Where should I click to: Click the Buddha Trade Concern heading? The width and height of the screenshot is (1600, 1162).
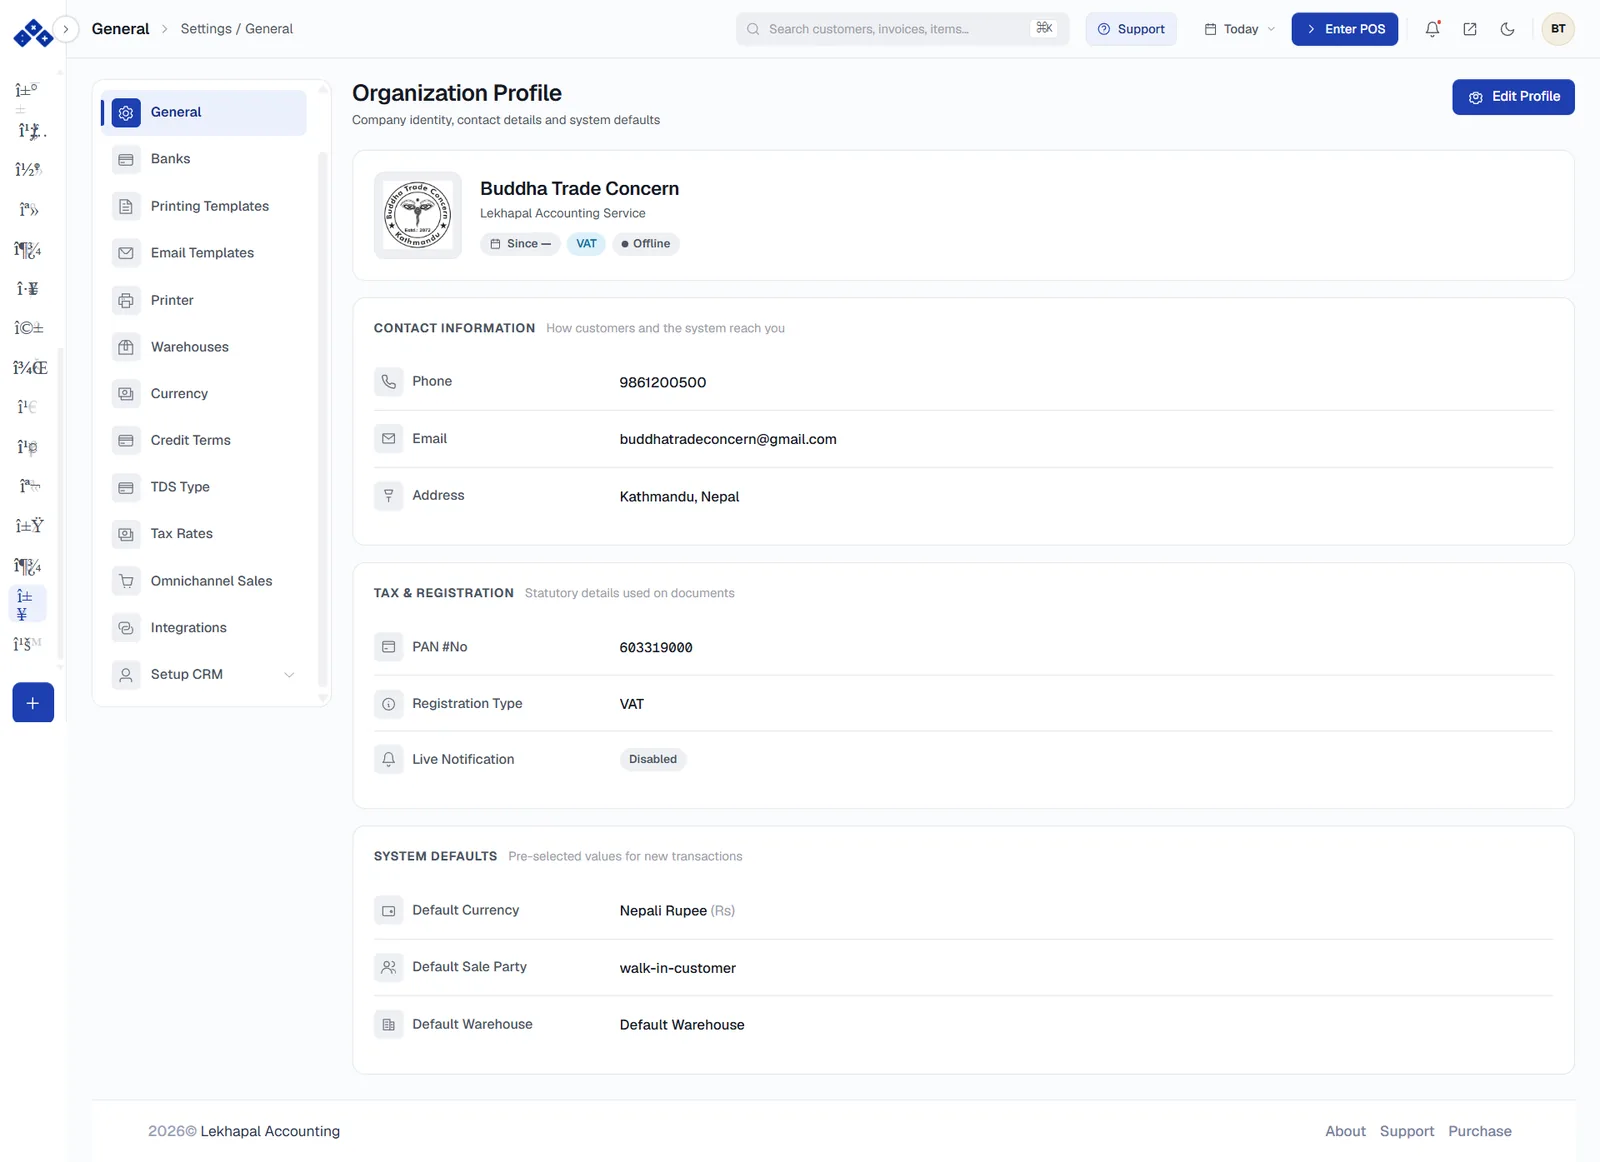point(579,188)
